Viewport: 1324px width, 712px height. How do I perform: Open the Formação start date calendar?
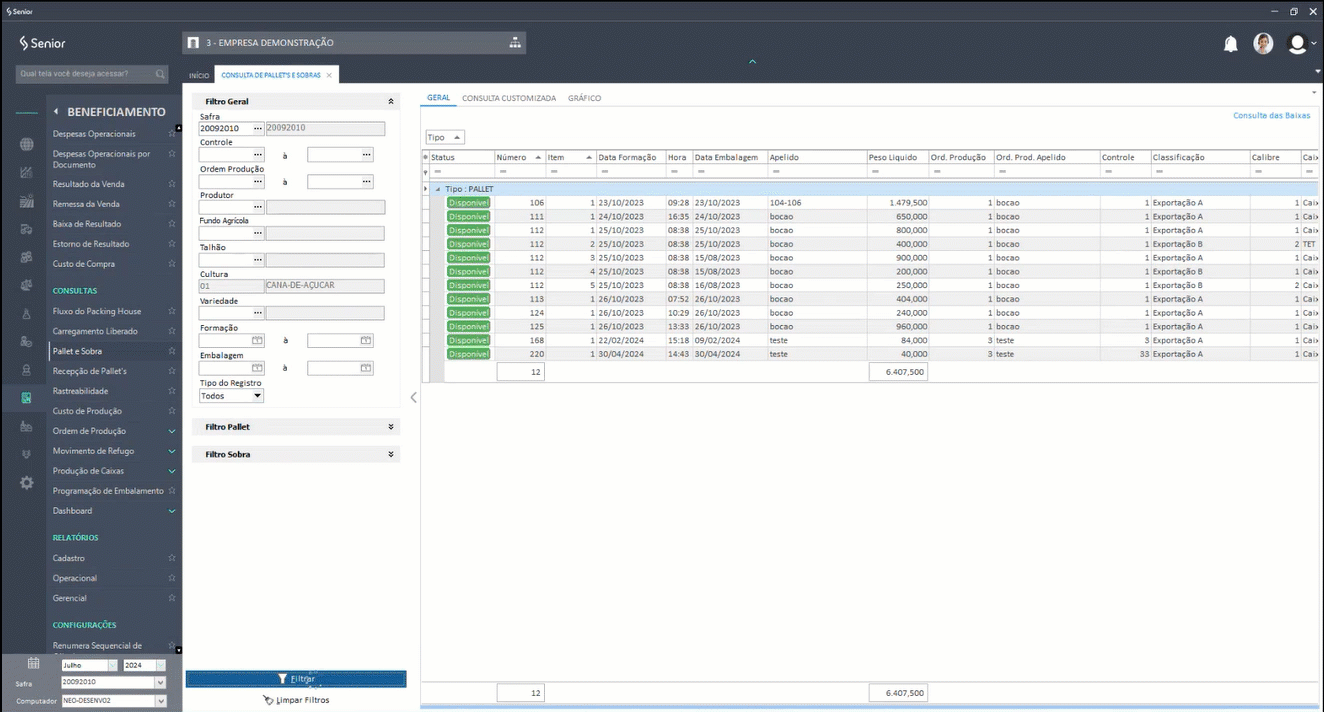point(257,341)
